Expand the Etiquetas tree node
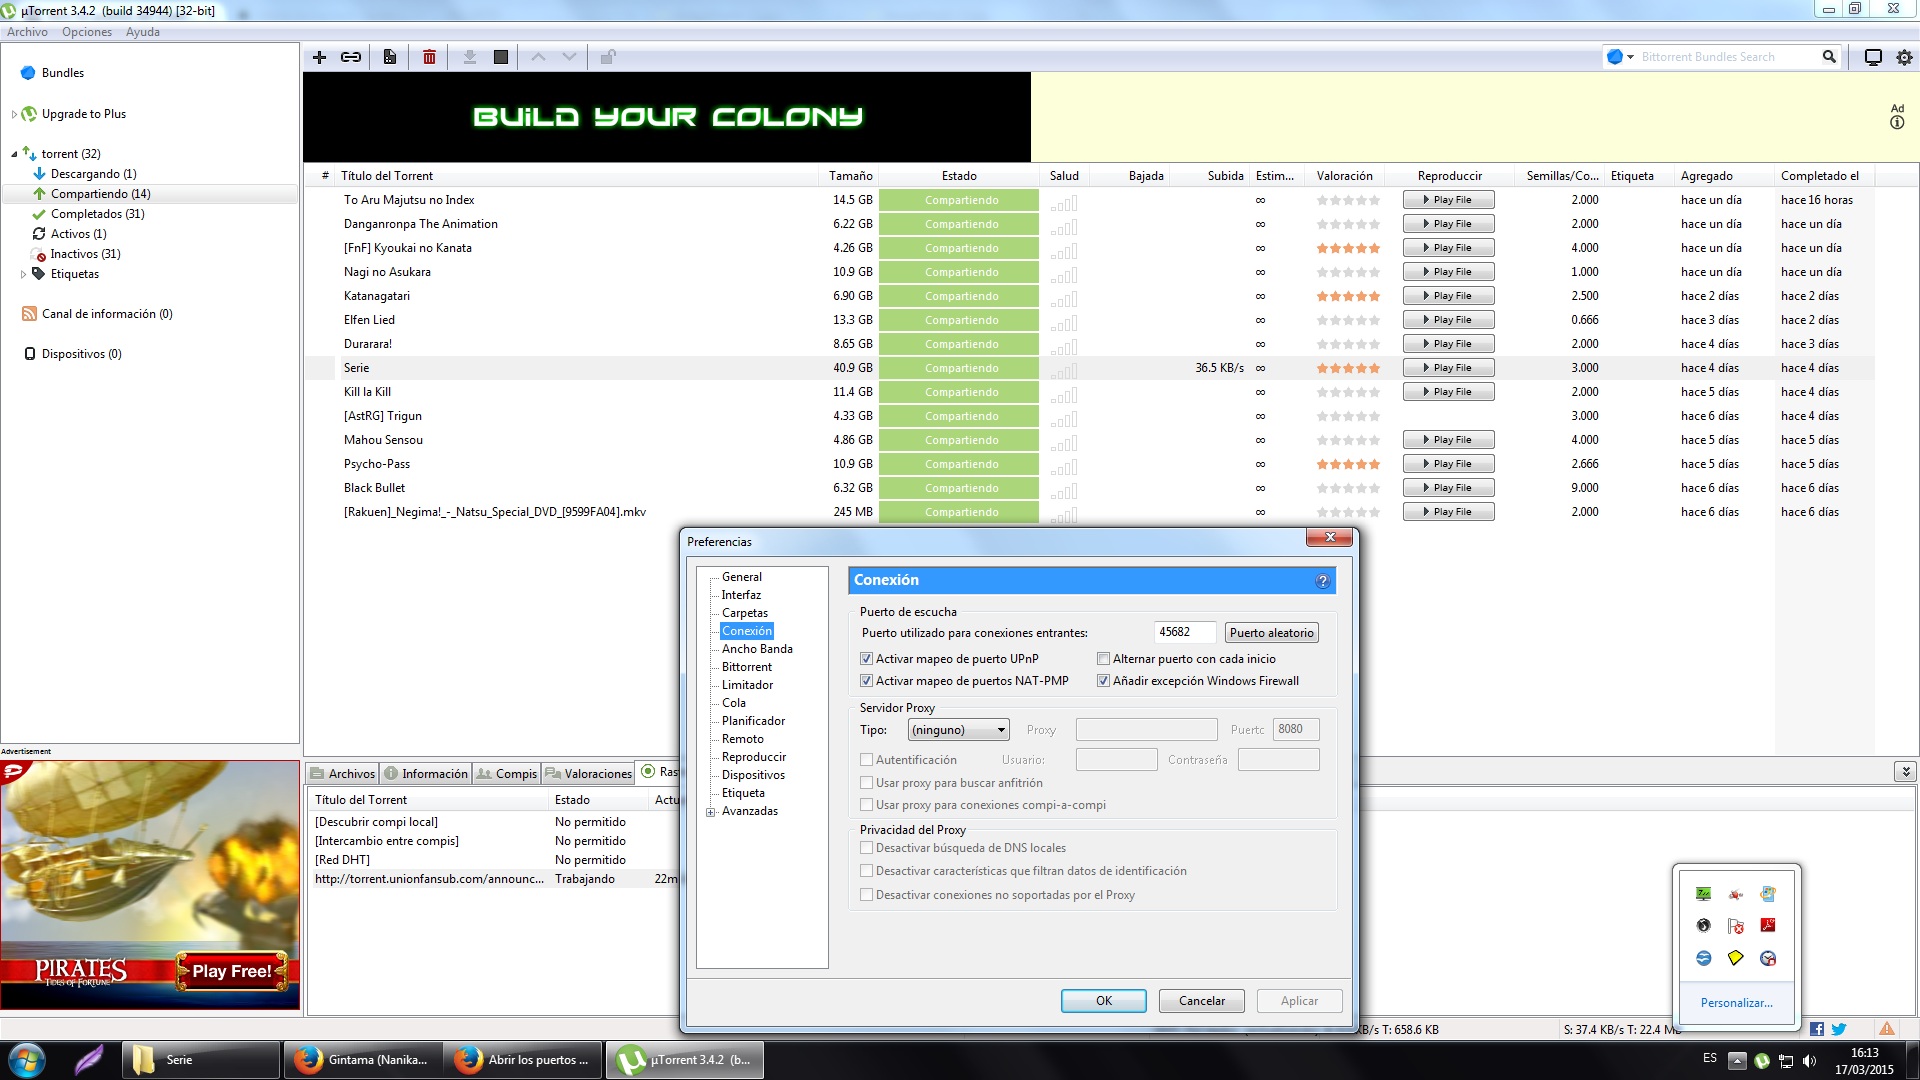 23,274
